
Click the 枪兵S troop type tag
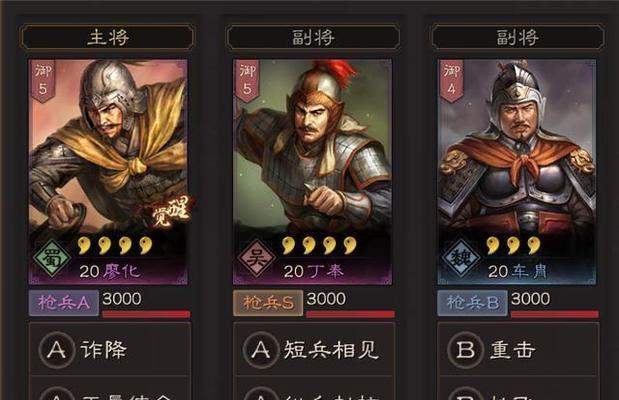click(x=268, y=303)
